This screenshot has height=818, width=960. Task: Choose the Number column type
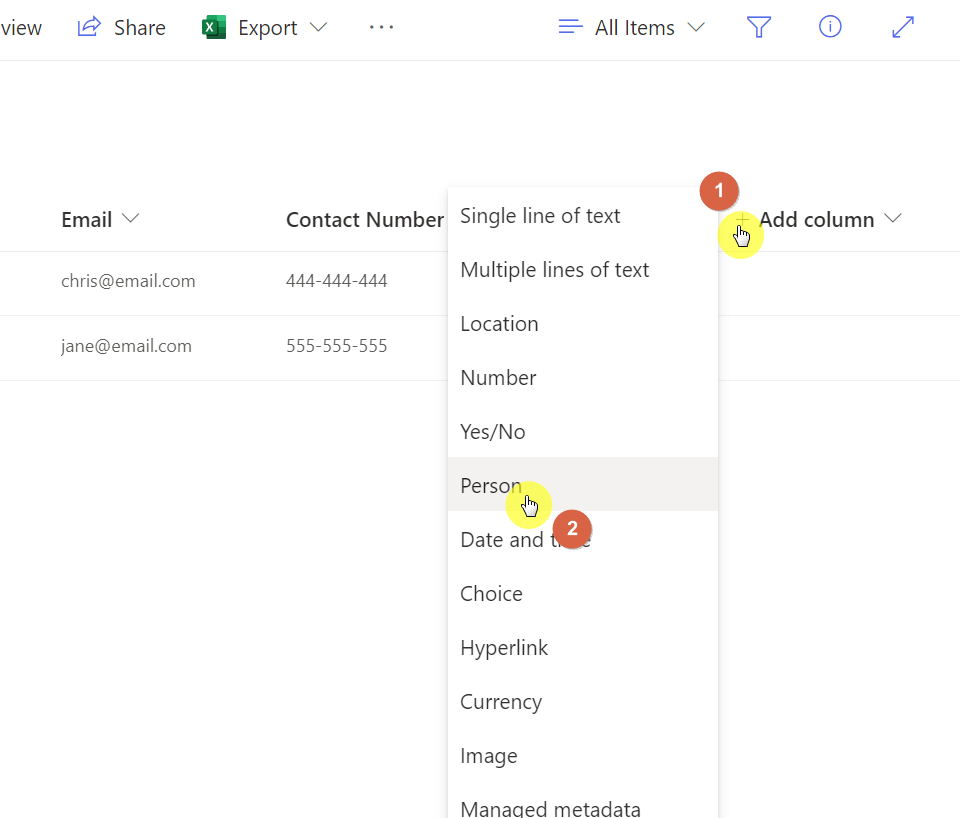point(583,378)
